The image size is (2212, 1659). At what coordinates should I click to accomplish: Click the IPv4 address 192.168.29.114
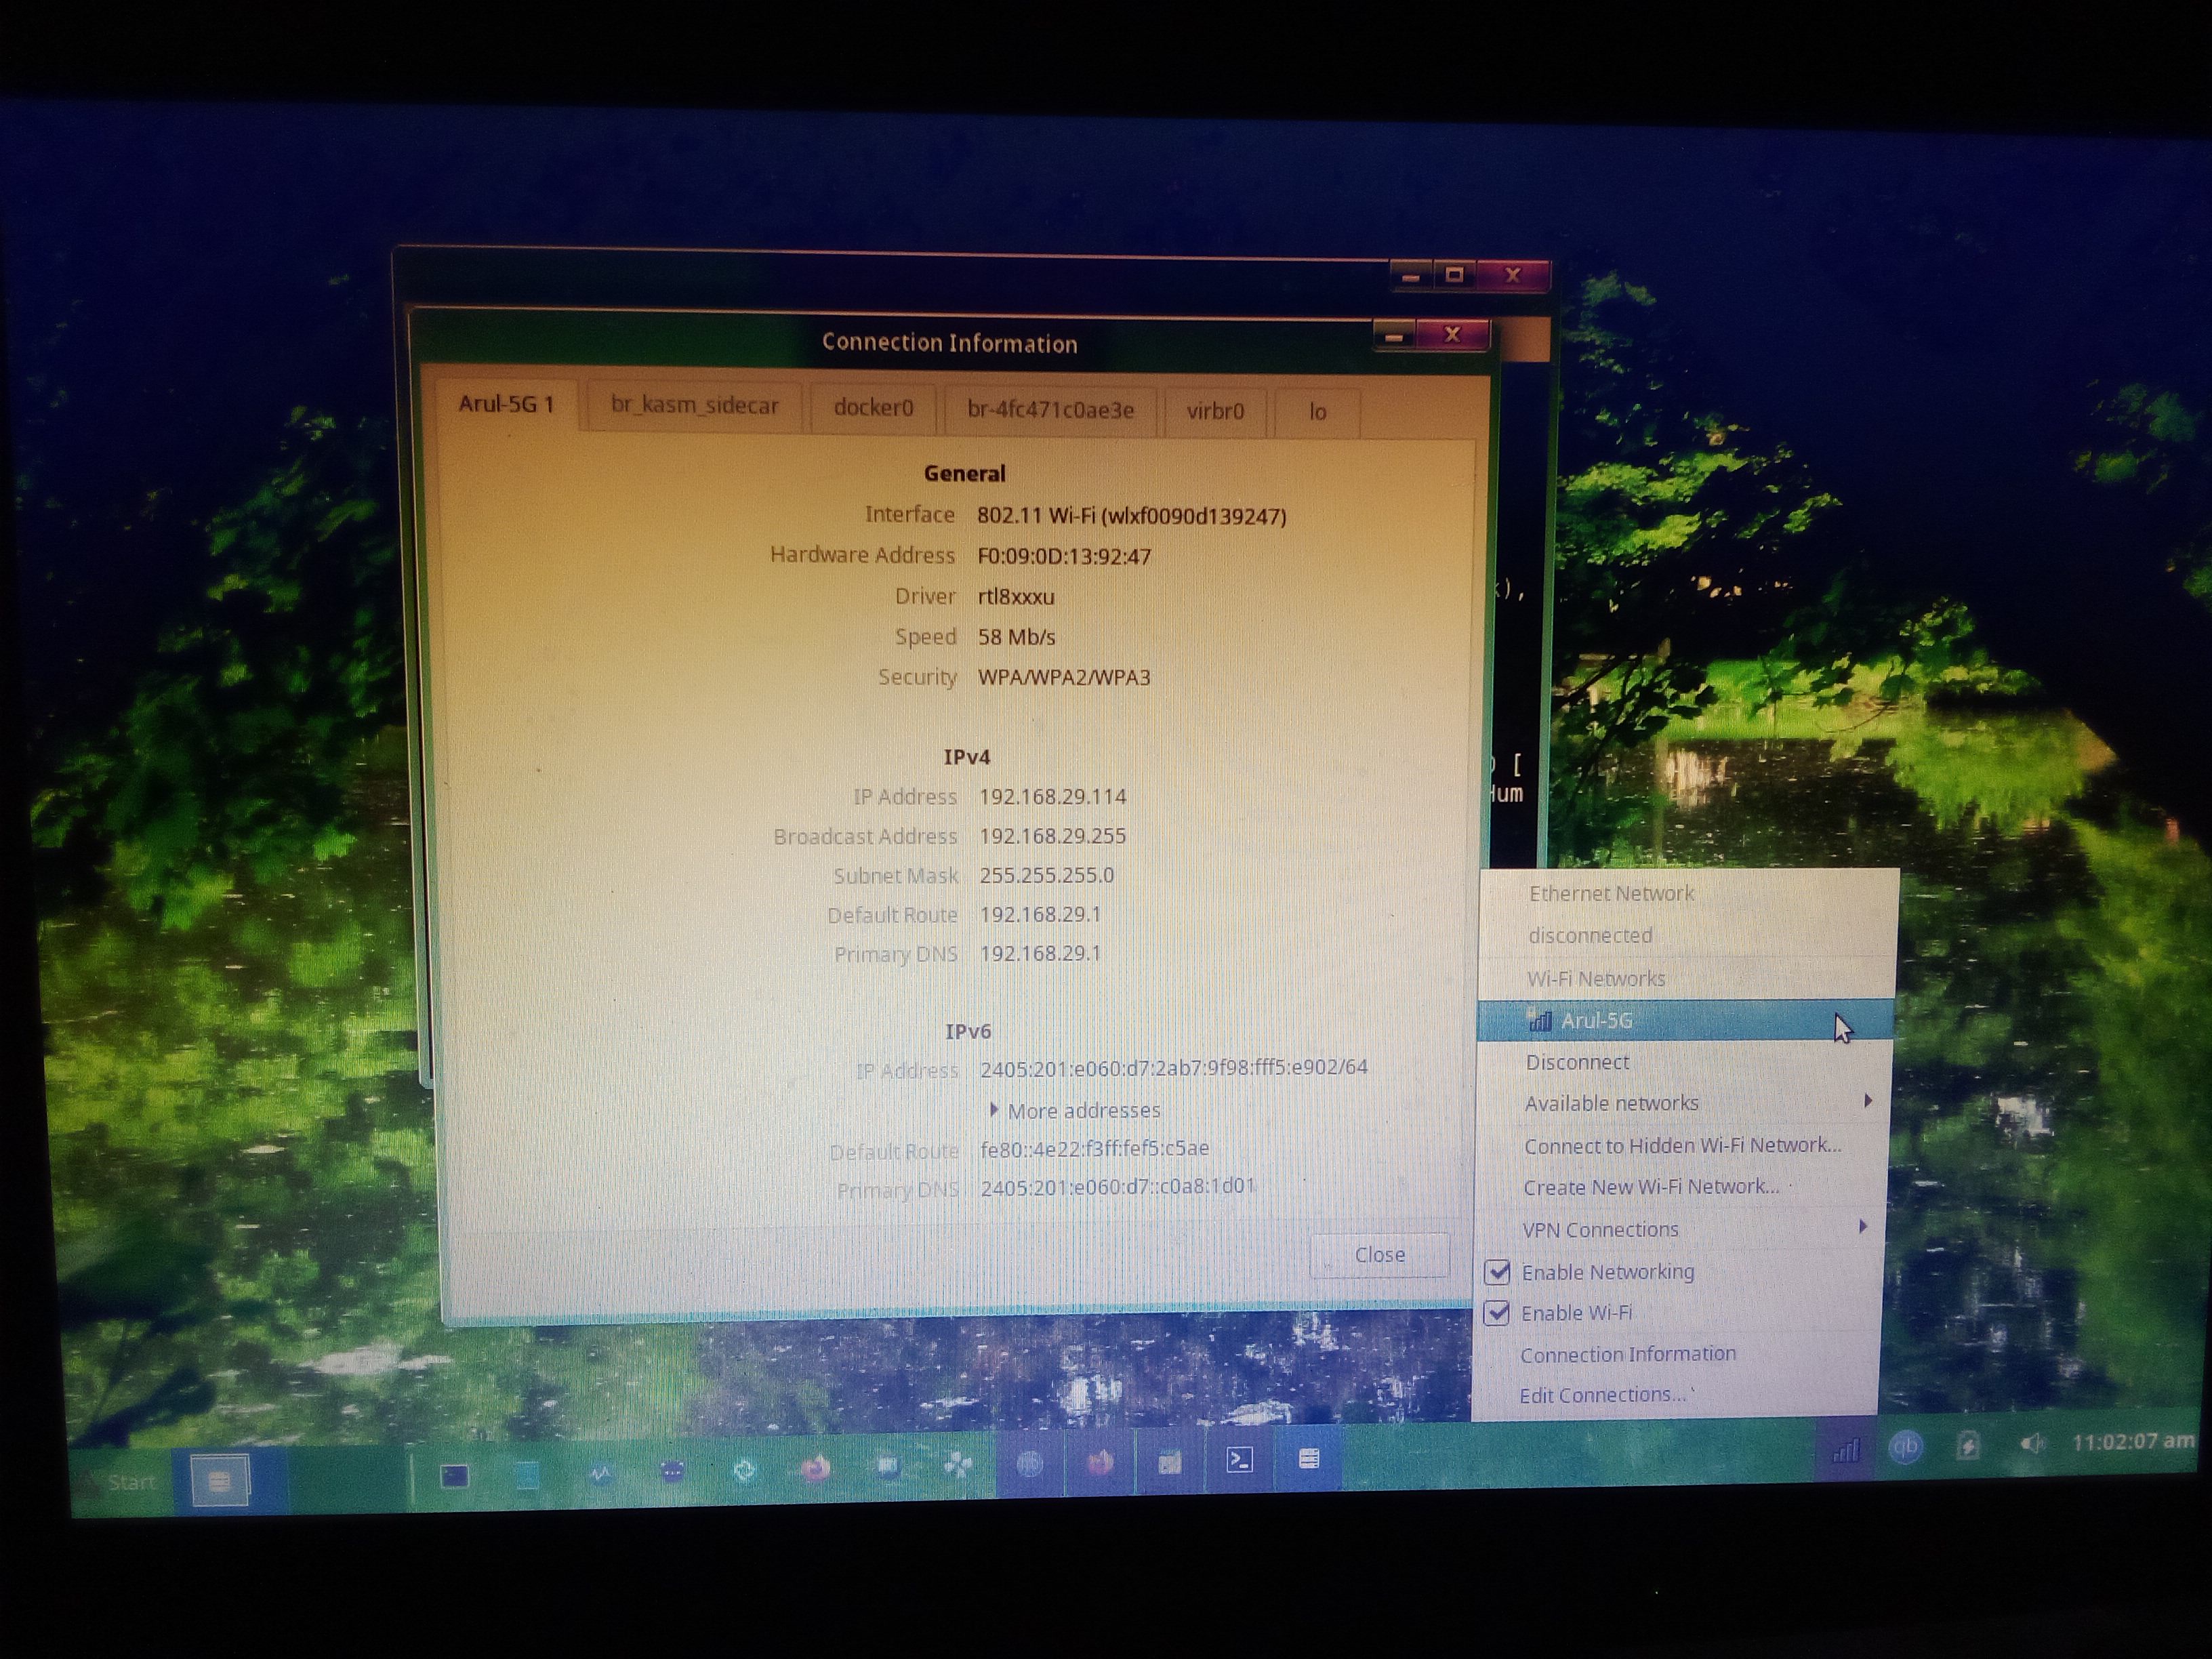pos(1052,796)
